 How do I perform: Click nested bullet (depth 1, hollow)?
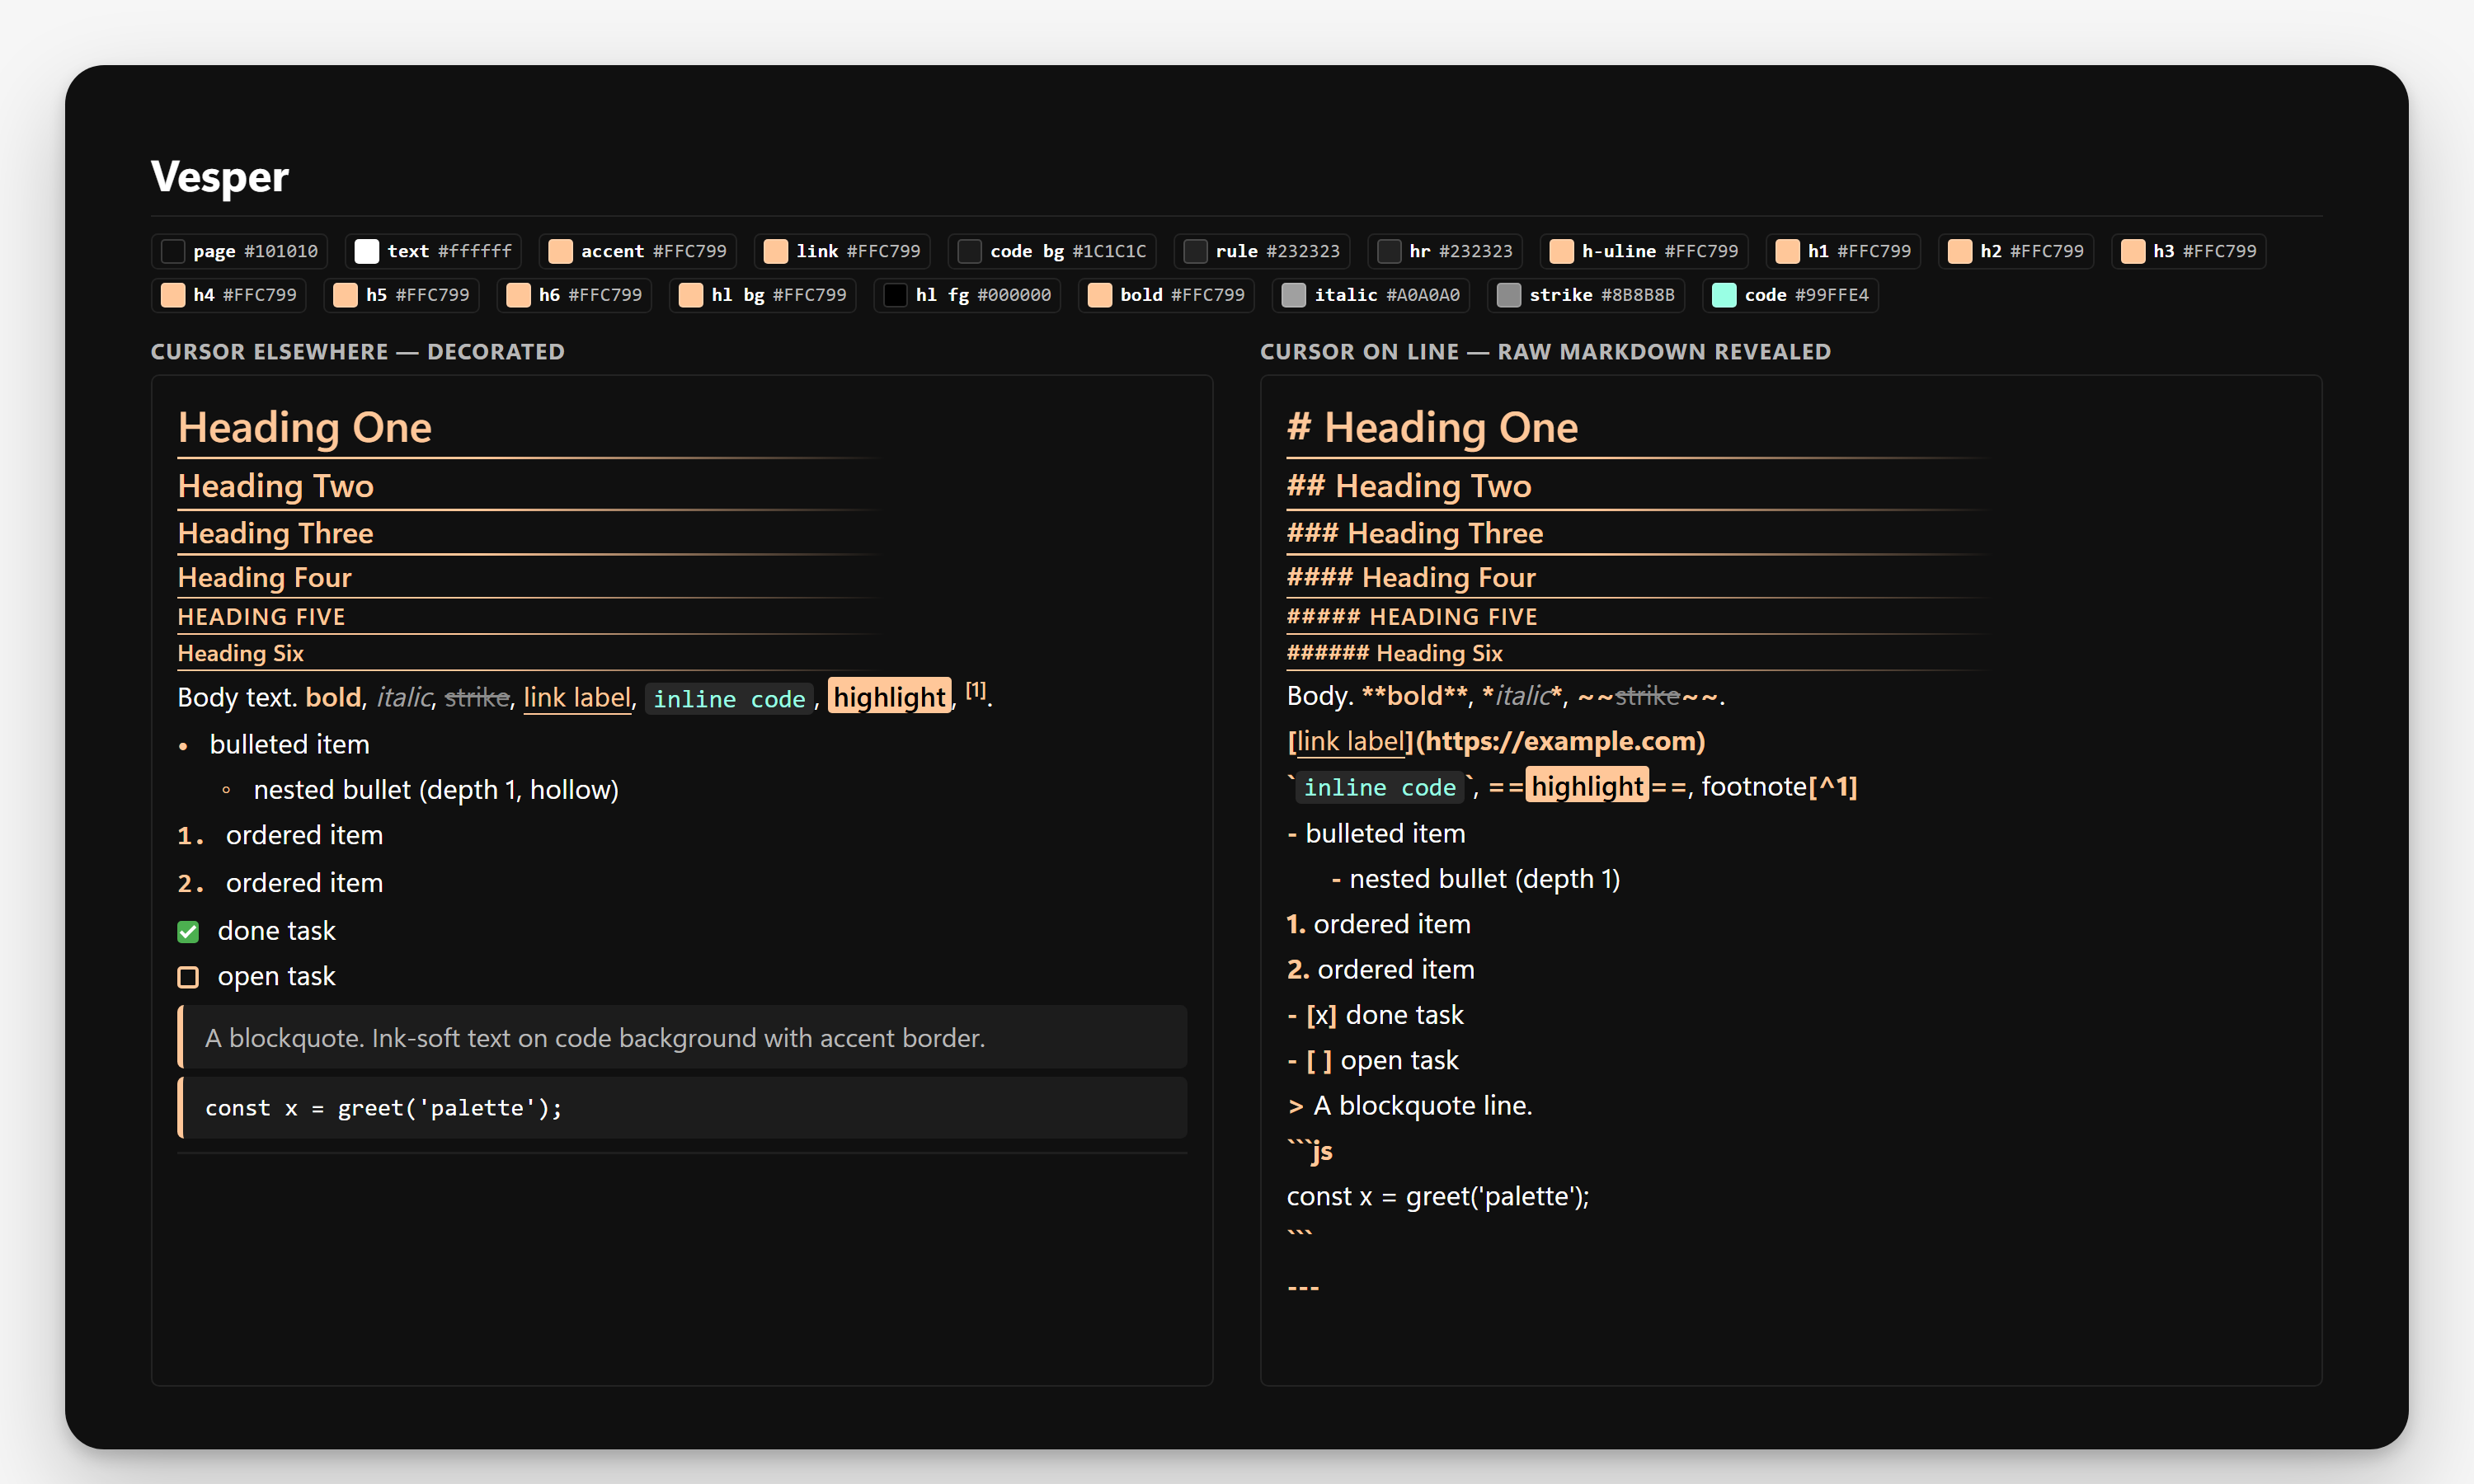[420, 789]
